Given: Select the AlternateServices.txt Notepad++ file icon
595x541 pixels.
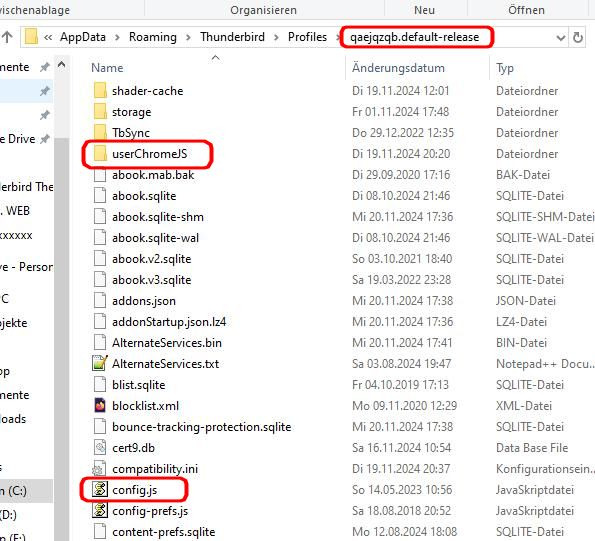Looking at the screenshot, I should 100,363.
